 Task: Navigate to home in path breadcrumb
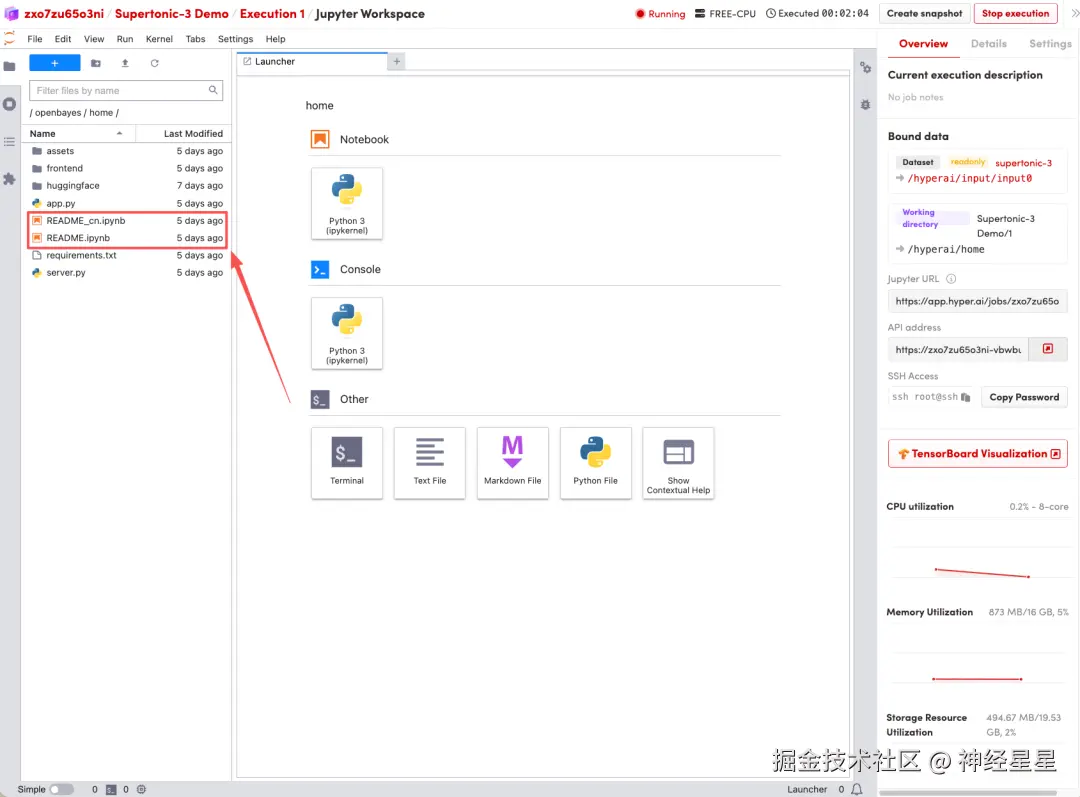pos(101,113)
